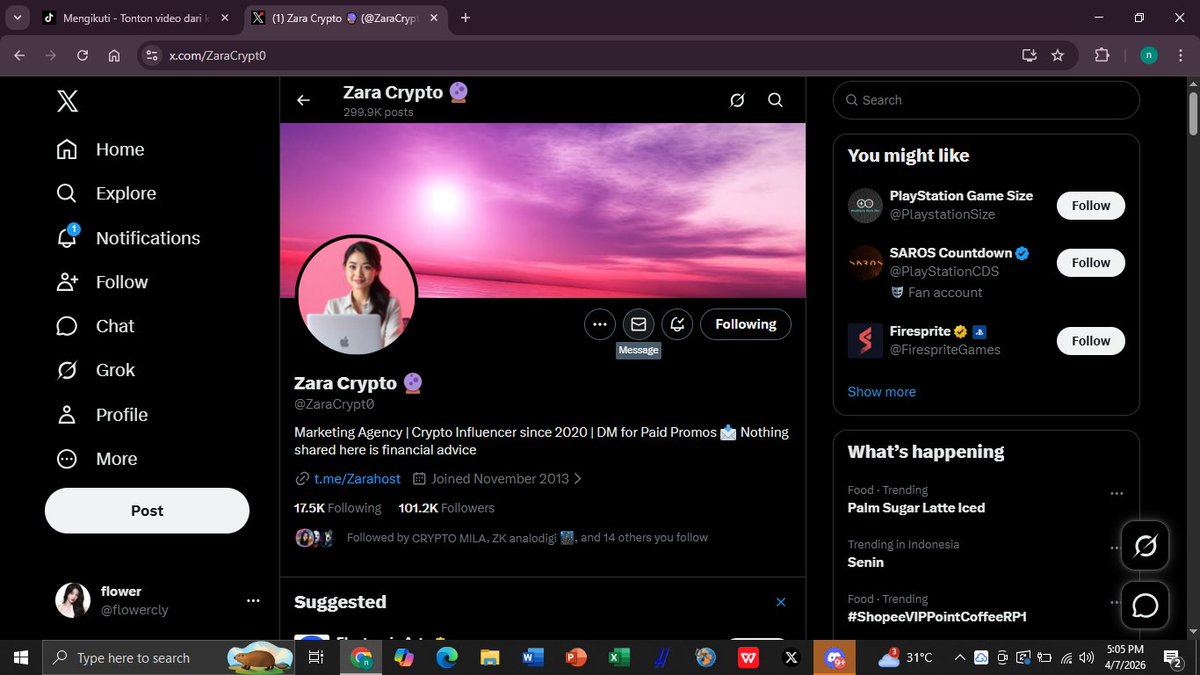Open Chrome profile avatar n
Screen dimensions: 1200x675
[1149, 56]
